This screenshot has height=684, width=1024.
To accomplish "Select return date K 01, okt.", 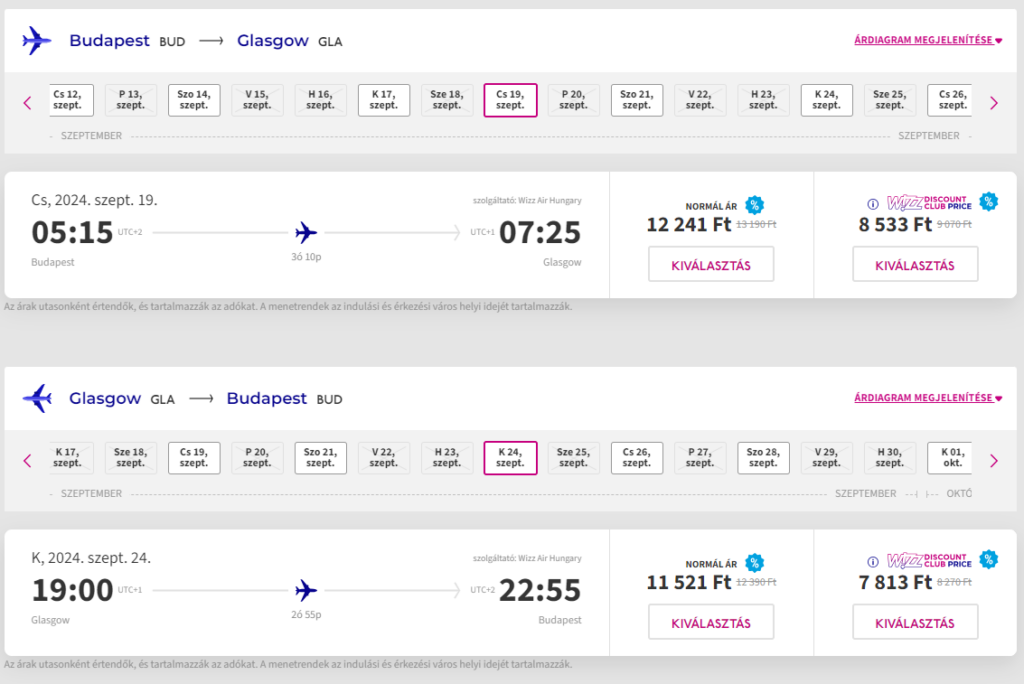I will (950, 458).
